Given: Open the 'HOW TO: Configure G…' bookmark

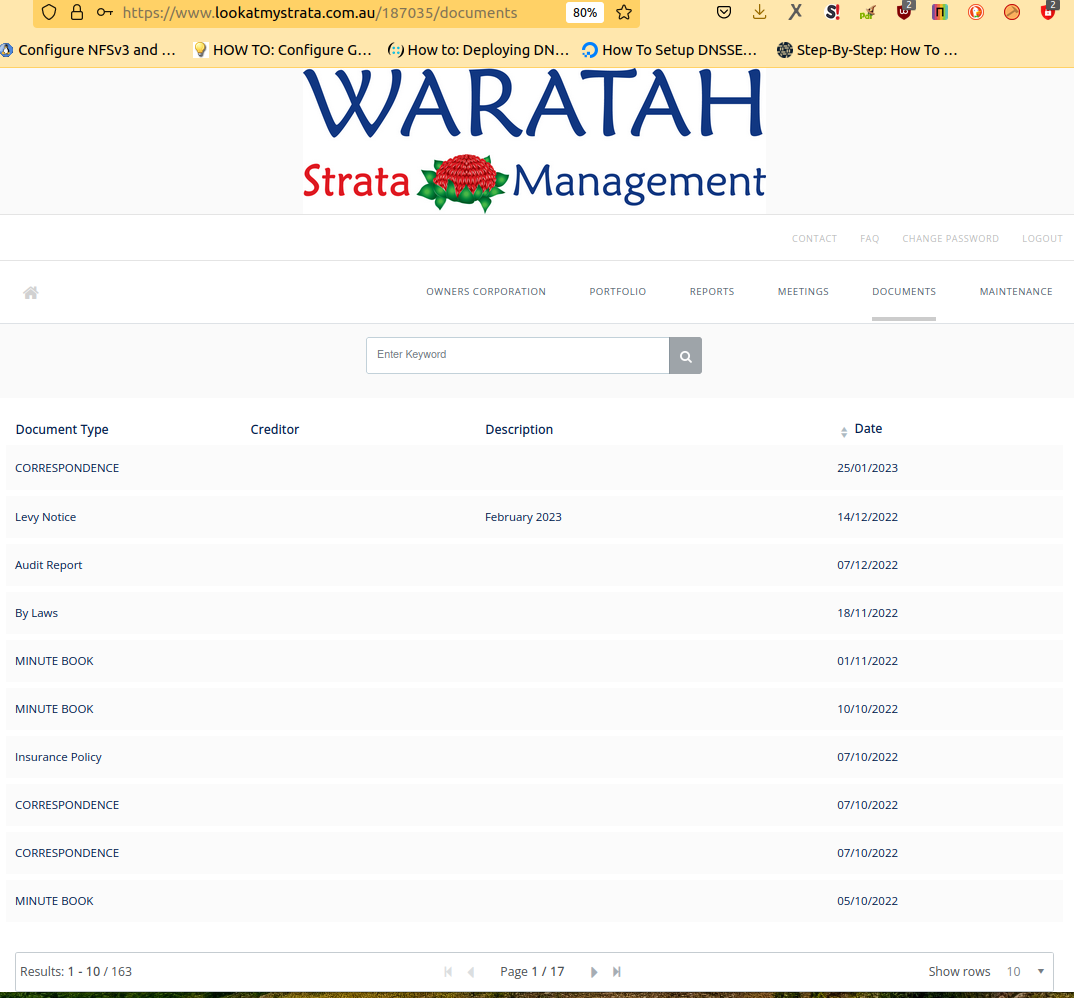Looking at the screenshot, I should click(283, 50).
